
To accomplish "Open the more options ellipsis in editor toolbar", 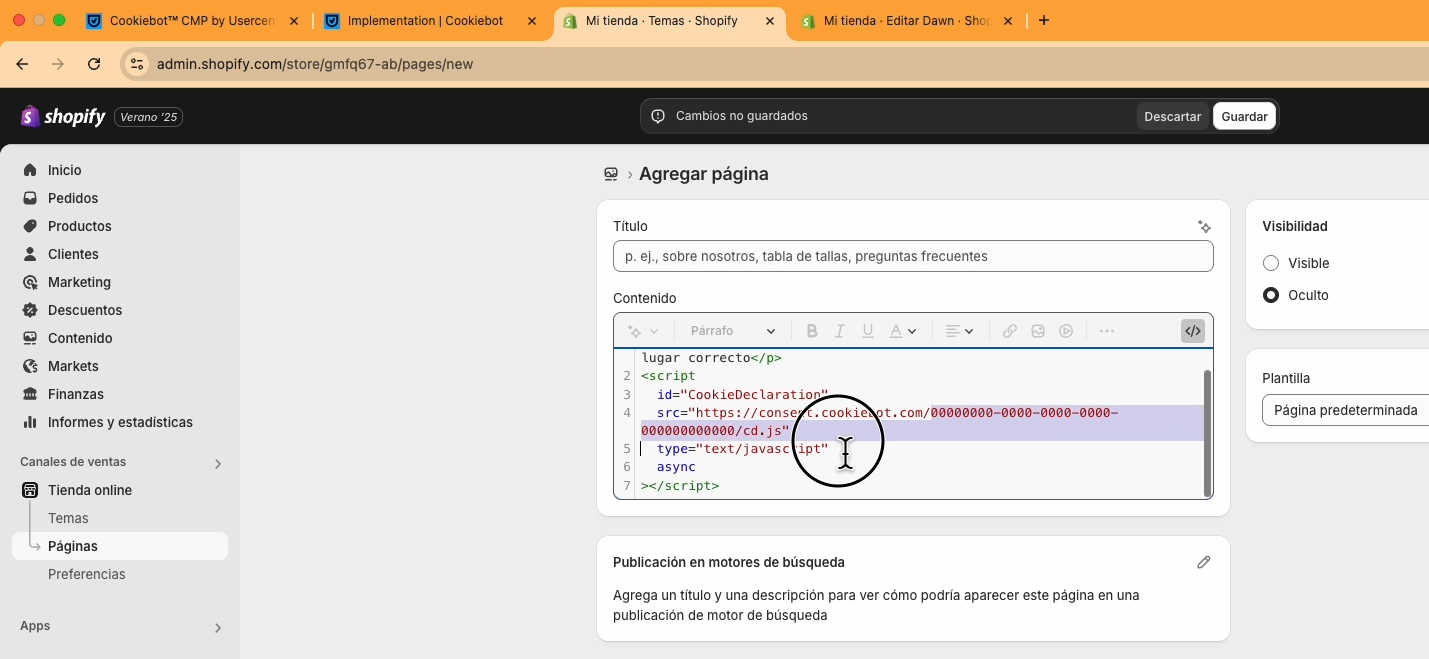I will pyautogui.click(x=1106, y=331).
